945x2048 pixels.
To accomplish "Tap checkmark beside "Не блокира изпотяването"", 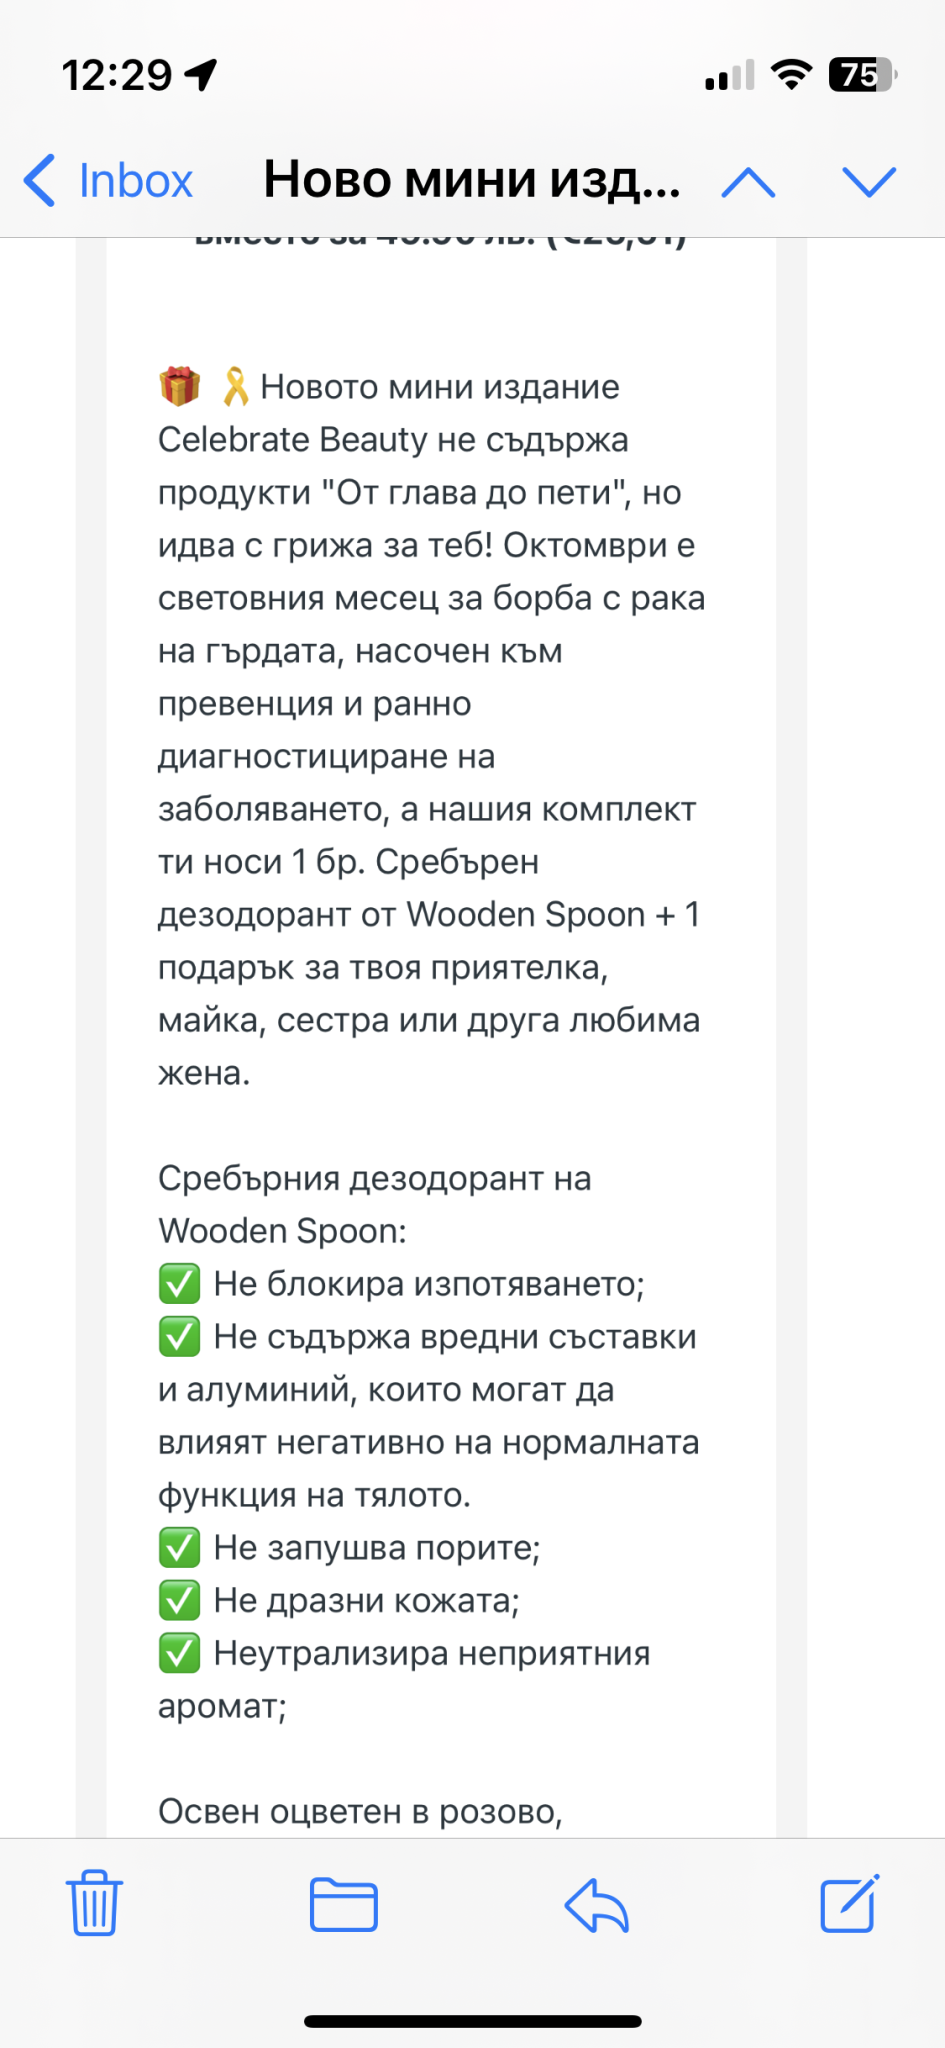I will [180, 1284].
